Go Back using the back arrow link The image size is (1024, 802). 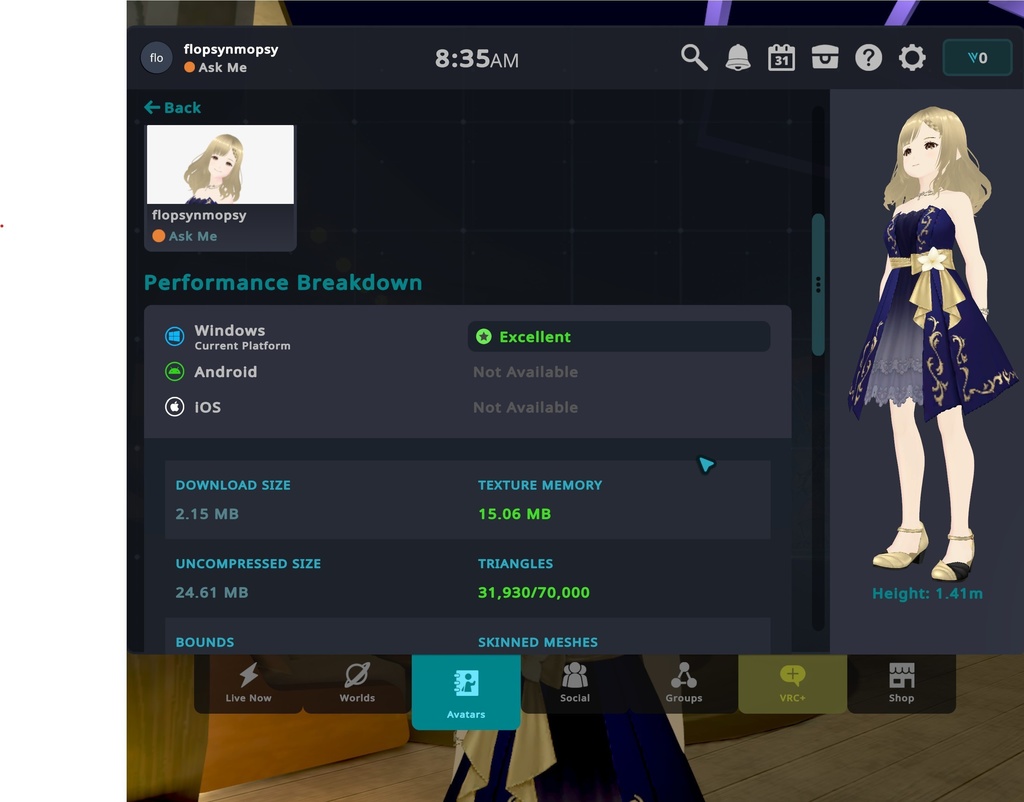coord(172,107)
